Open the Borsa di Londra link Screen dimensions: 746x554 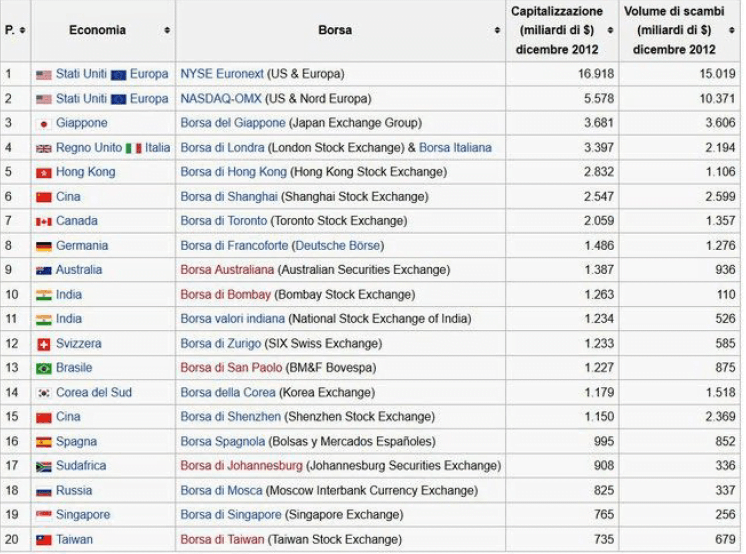point(222,148)
